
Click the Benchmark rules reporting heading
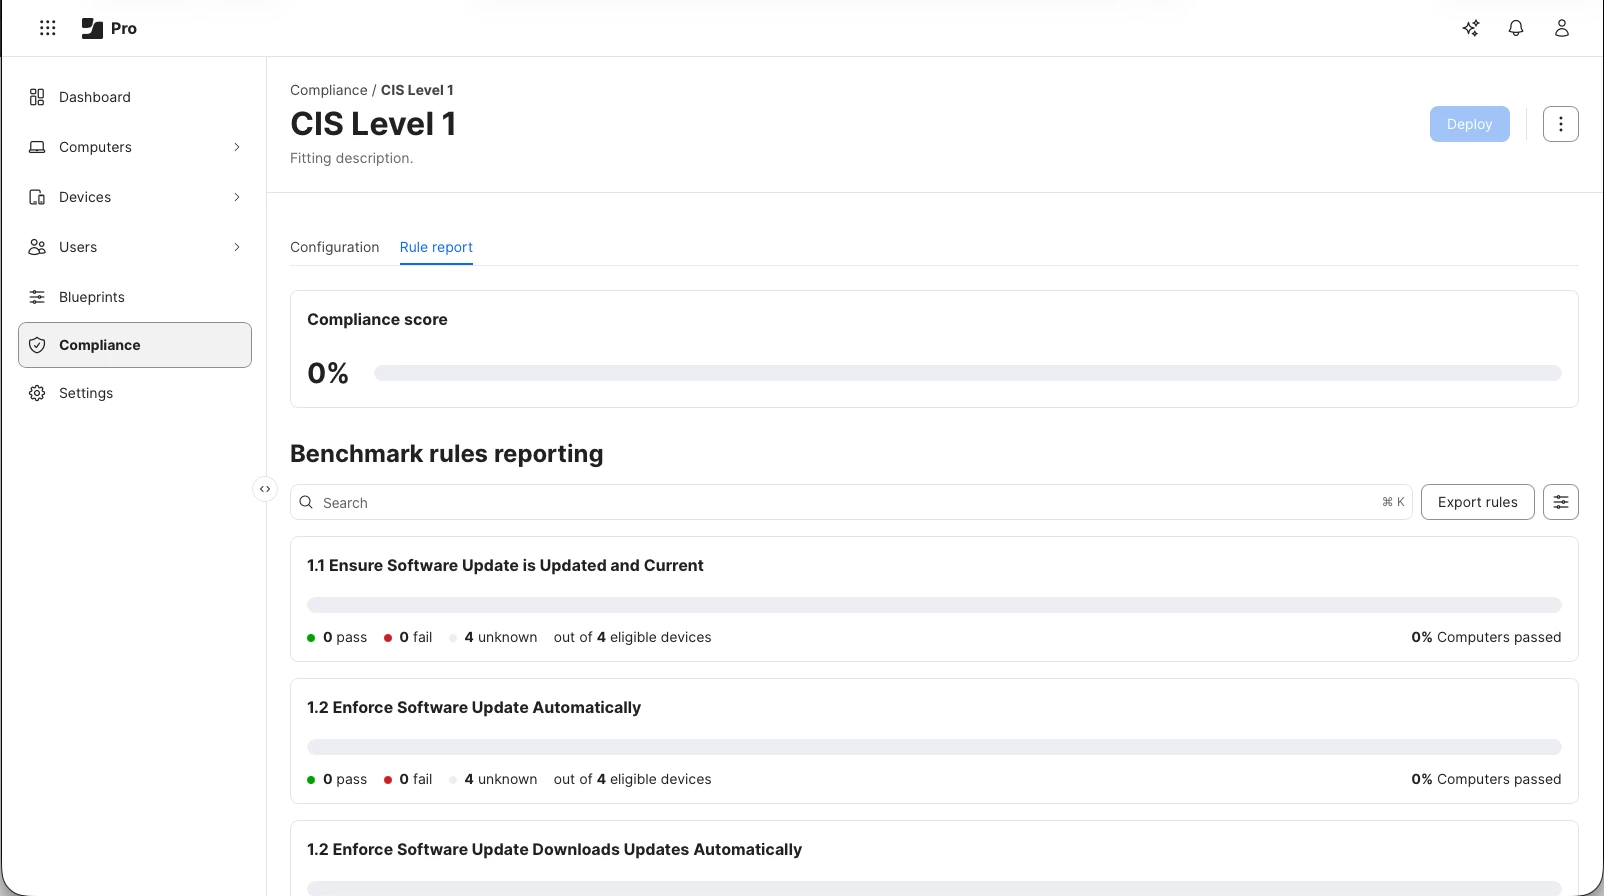[x=447, y=453]
